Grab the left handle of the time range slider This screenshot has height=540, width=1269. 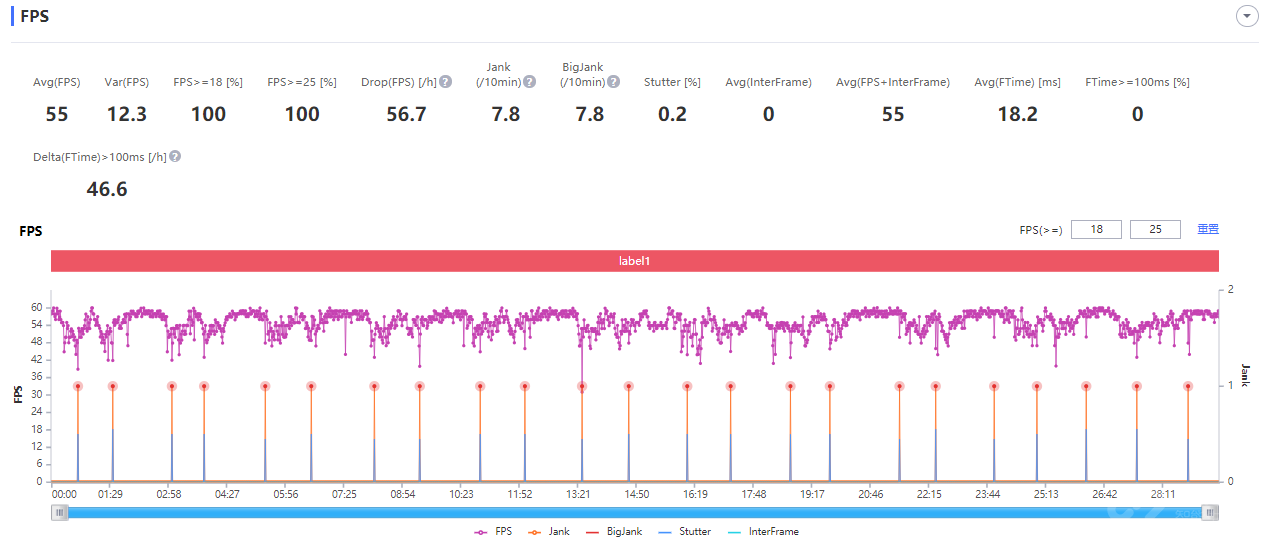pos(60,512)
